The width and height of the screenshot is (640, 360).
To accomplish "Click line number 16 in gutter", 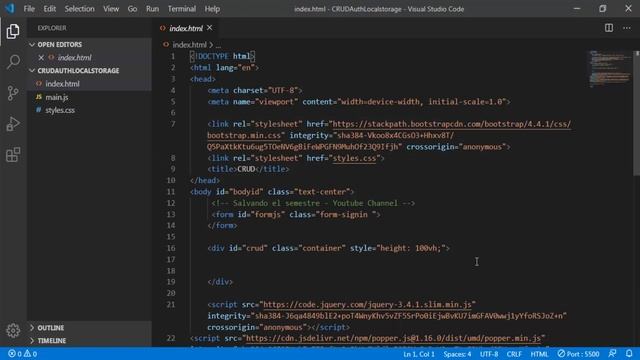I will pyautogui.click(x=171, y=248).
